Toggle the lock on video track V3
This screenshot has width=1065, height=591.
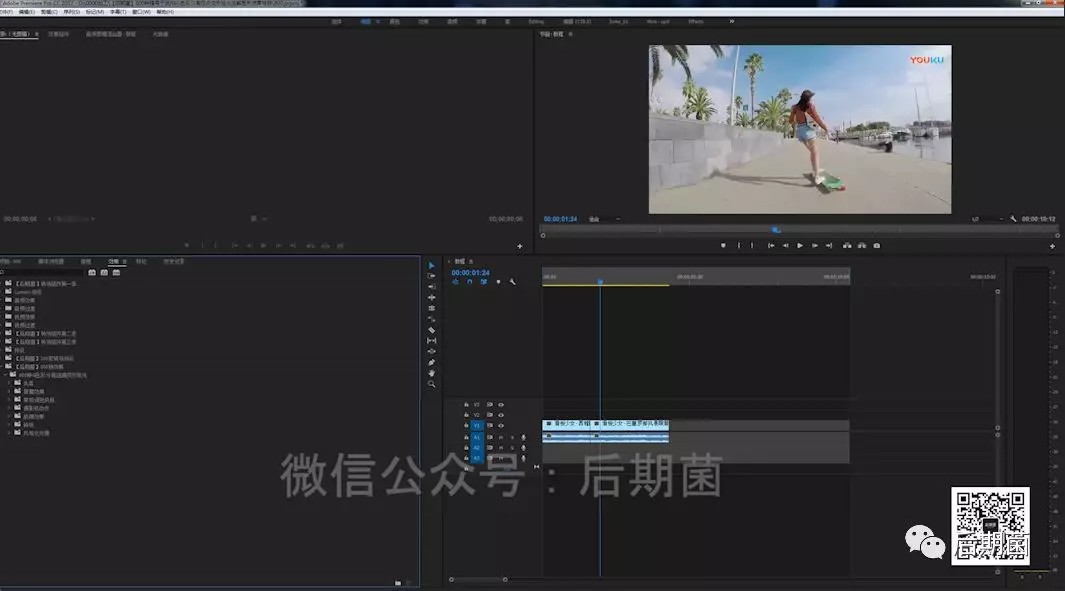coord(466,405)
